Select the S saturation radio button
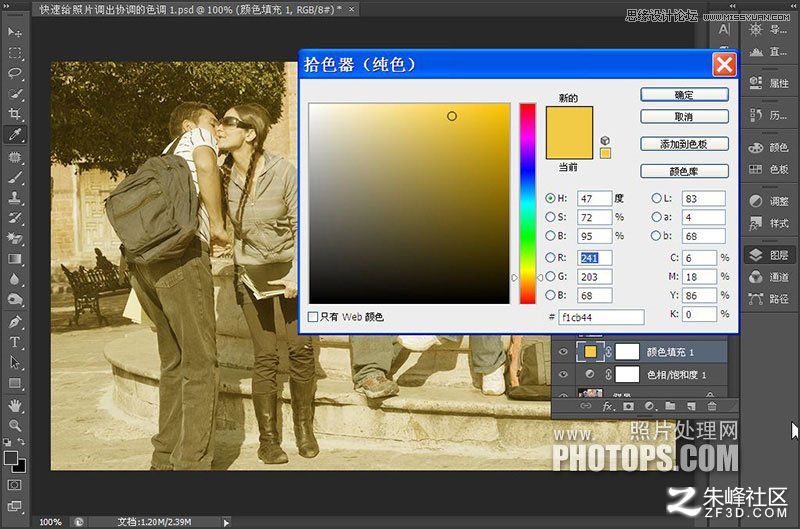 550,217
